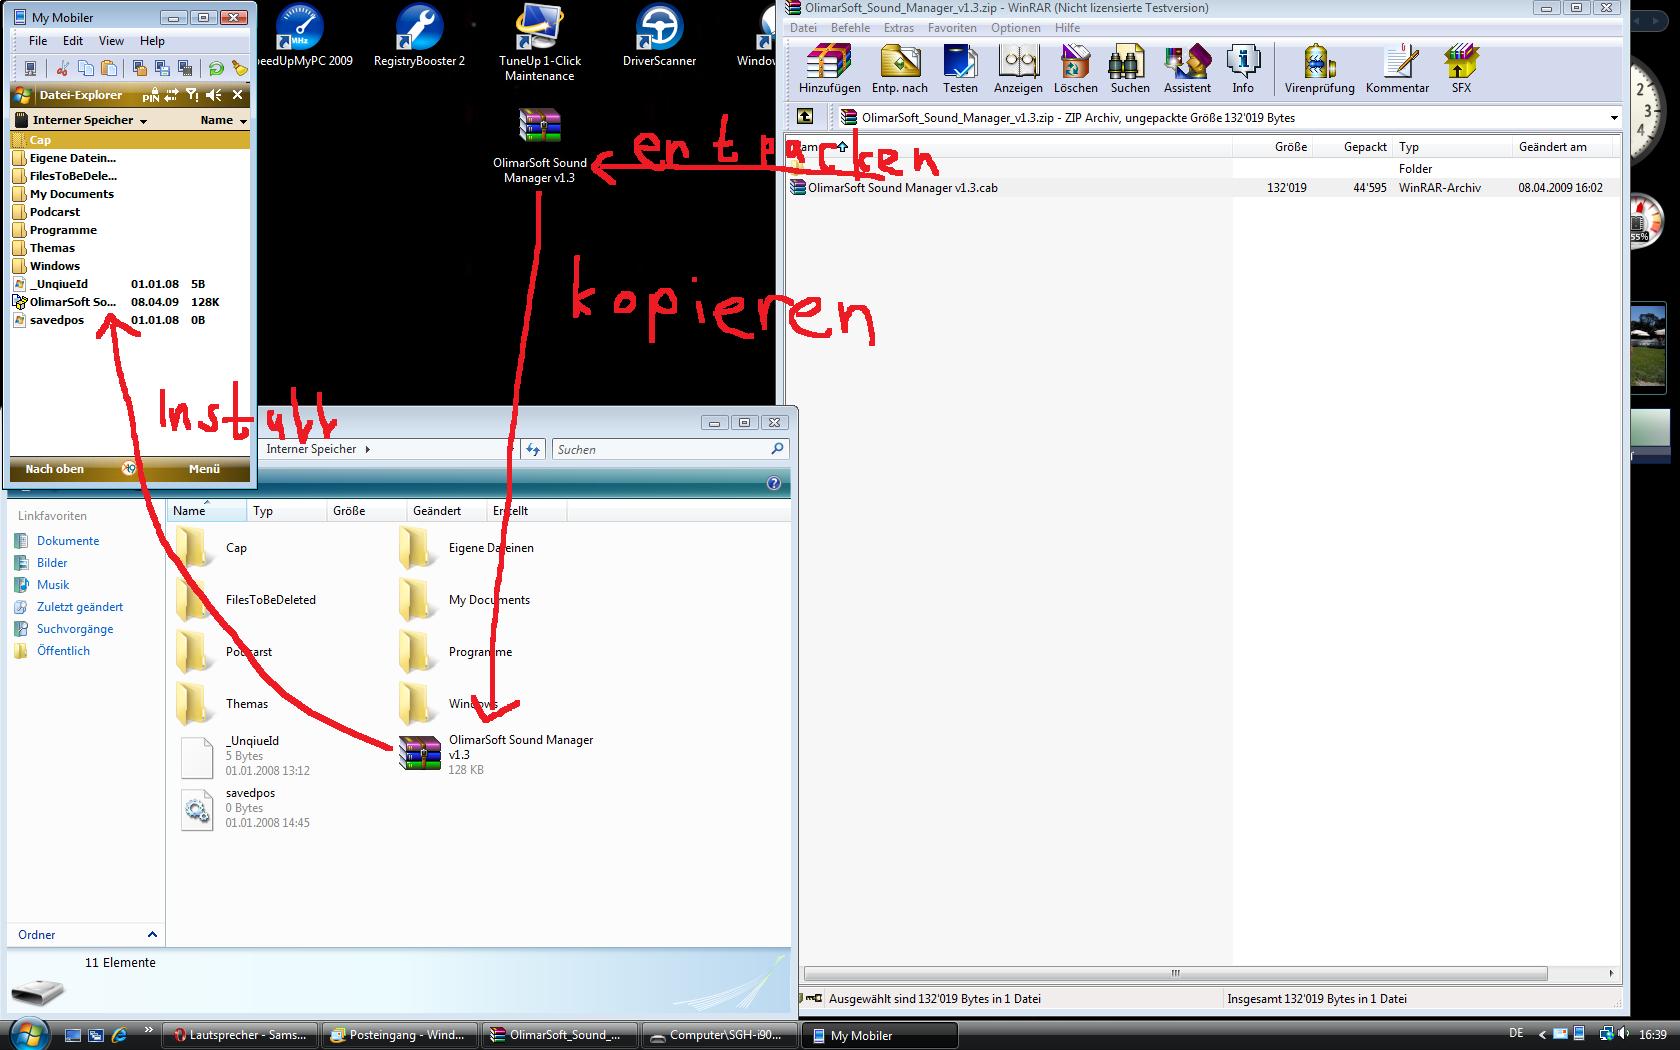Click the paste icon in My Mobiler toolbar
The width and height of the screenshot is (1680, 1050).
click(109, 68)
